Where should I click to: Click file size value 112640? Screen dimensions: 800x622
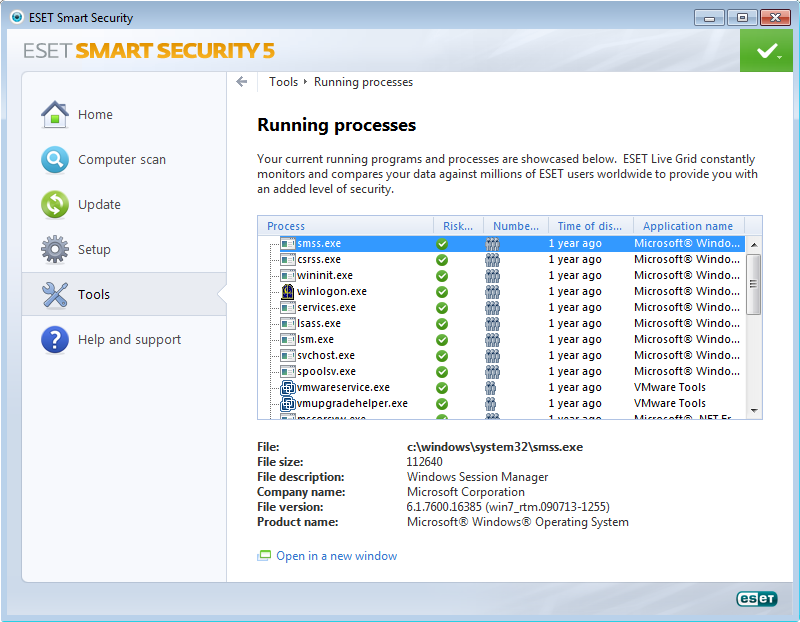click(424, 462)
